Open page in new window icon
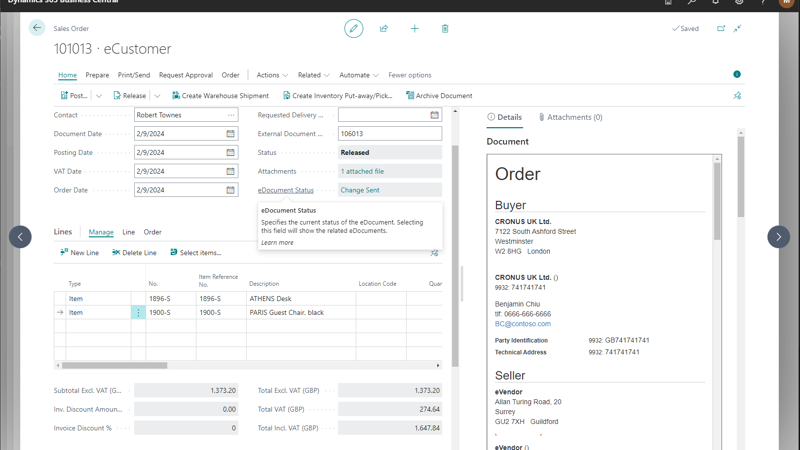 (721, 29)
